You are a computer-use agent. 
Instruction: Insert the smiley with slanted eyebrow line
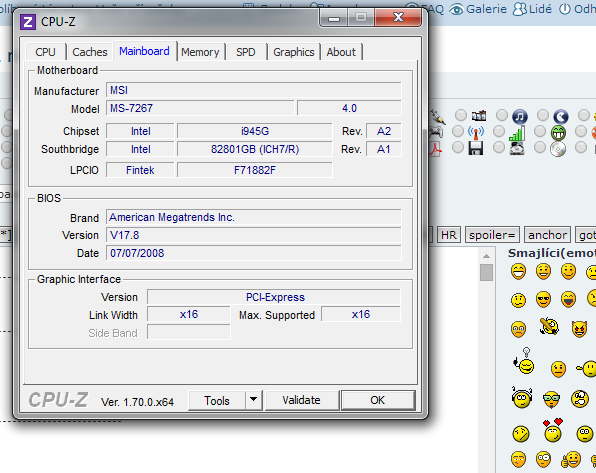520,434
